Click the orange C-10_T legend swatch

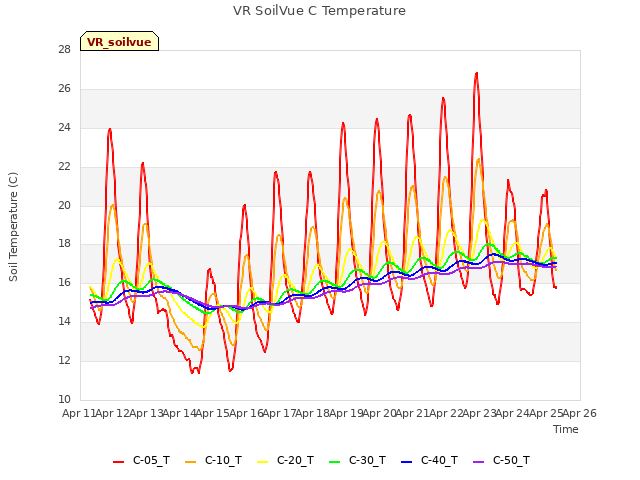coord(191,462)
